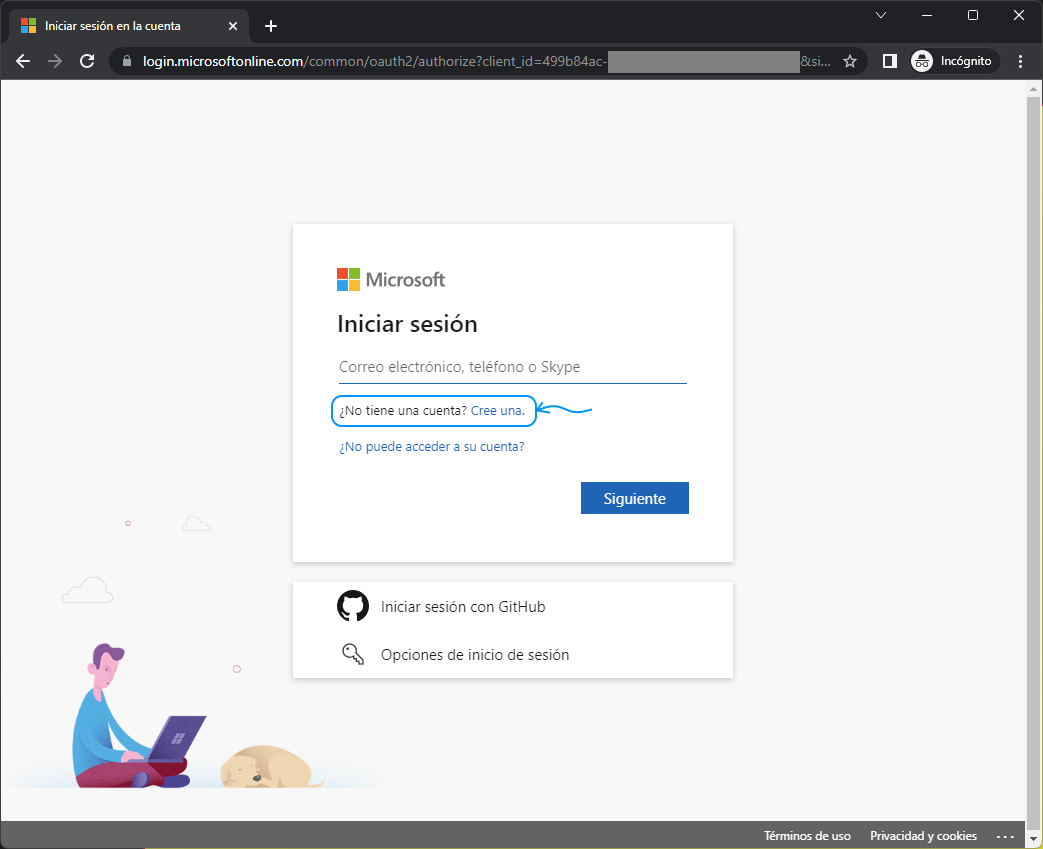Click the footer ellipsis more options
This screenshot has height=849, width=1043.
pos(1005,836)
